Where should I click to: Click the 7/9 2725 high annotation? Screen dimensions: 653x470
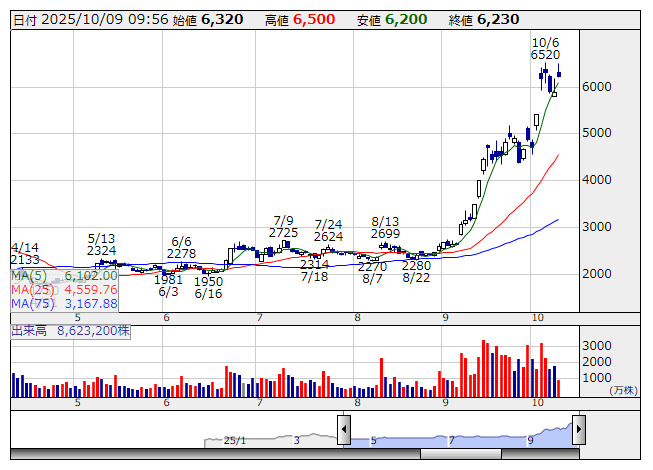coord(283,226)
